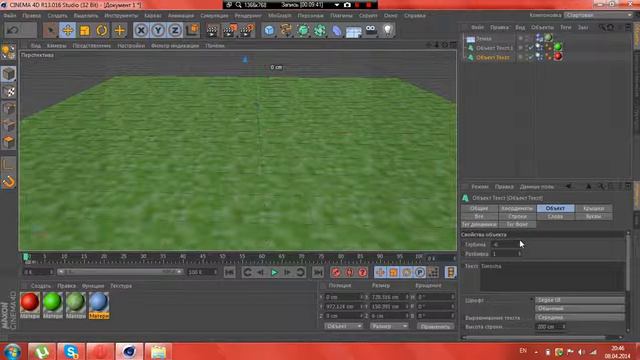Screen dimensions: 640x360
Task: Open the spline tools icon
Action: (x=286, y=30)
